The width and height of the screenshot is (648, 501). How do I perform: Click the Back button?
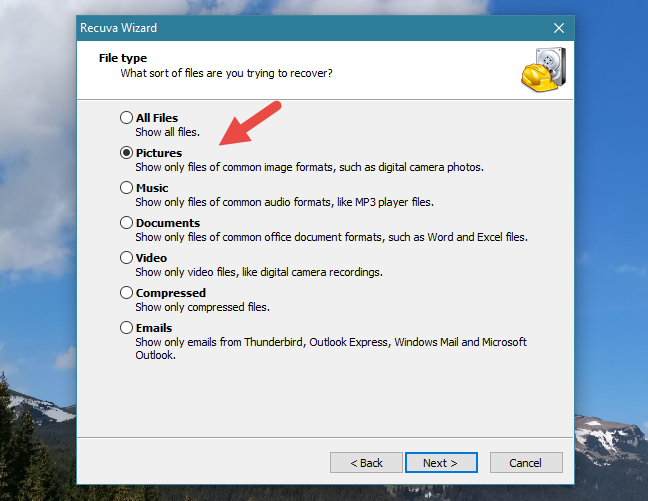[366, 463]
